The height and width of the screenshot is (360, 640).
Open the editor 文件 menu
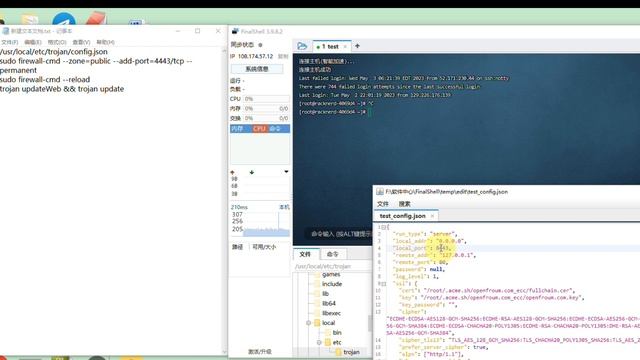point(383,204)
